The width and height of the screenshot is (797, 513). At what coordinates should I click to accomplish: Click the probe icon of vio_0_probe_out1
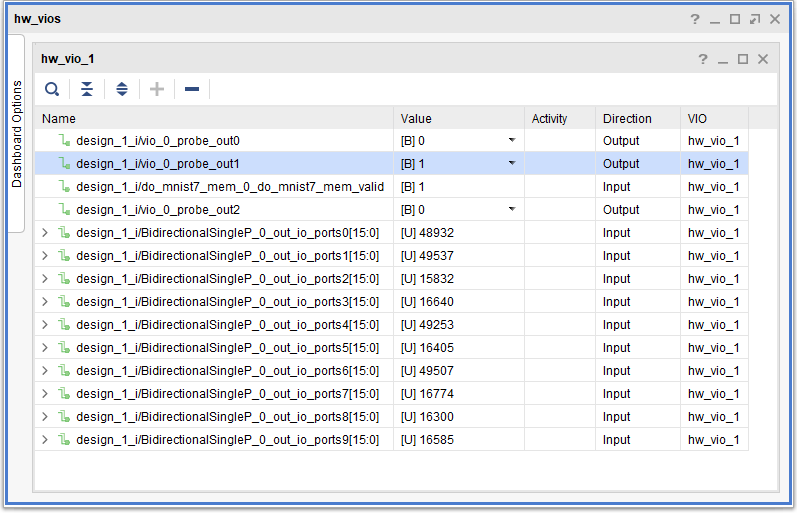(64, 163)
